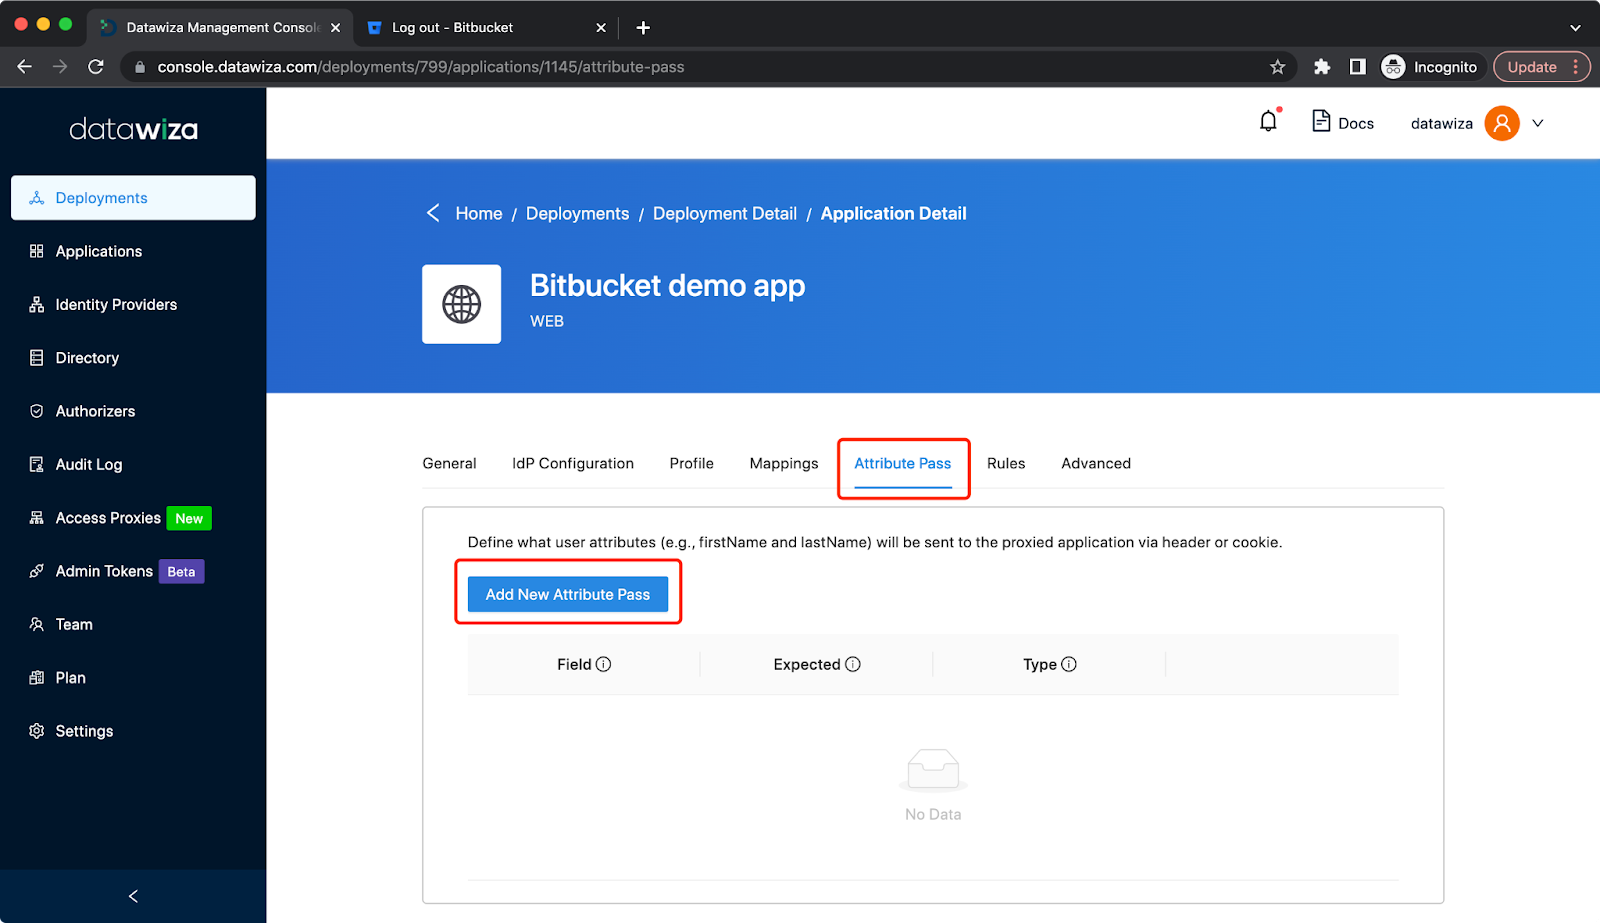The image size is (1600, 923).
Task: Open Plan in the sidebar
Action: tap(133, 678)
